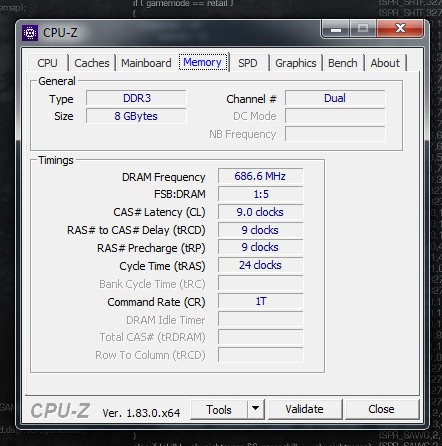
Task: Click the tRCD 9 clocks value
Action: pyautogui.click(x=260, y=230)
